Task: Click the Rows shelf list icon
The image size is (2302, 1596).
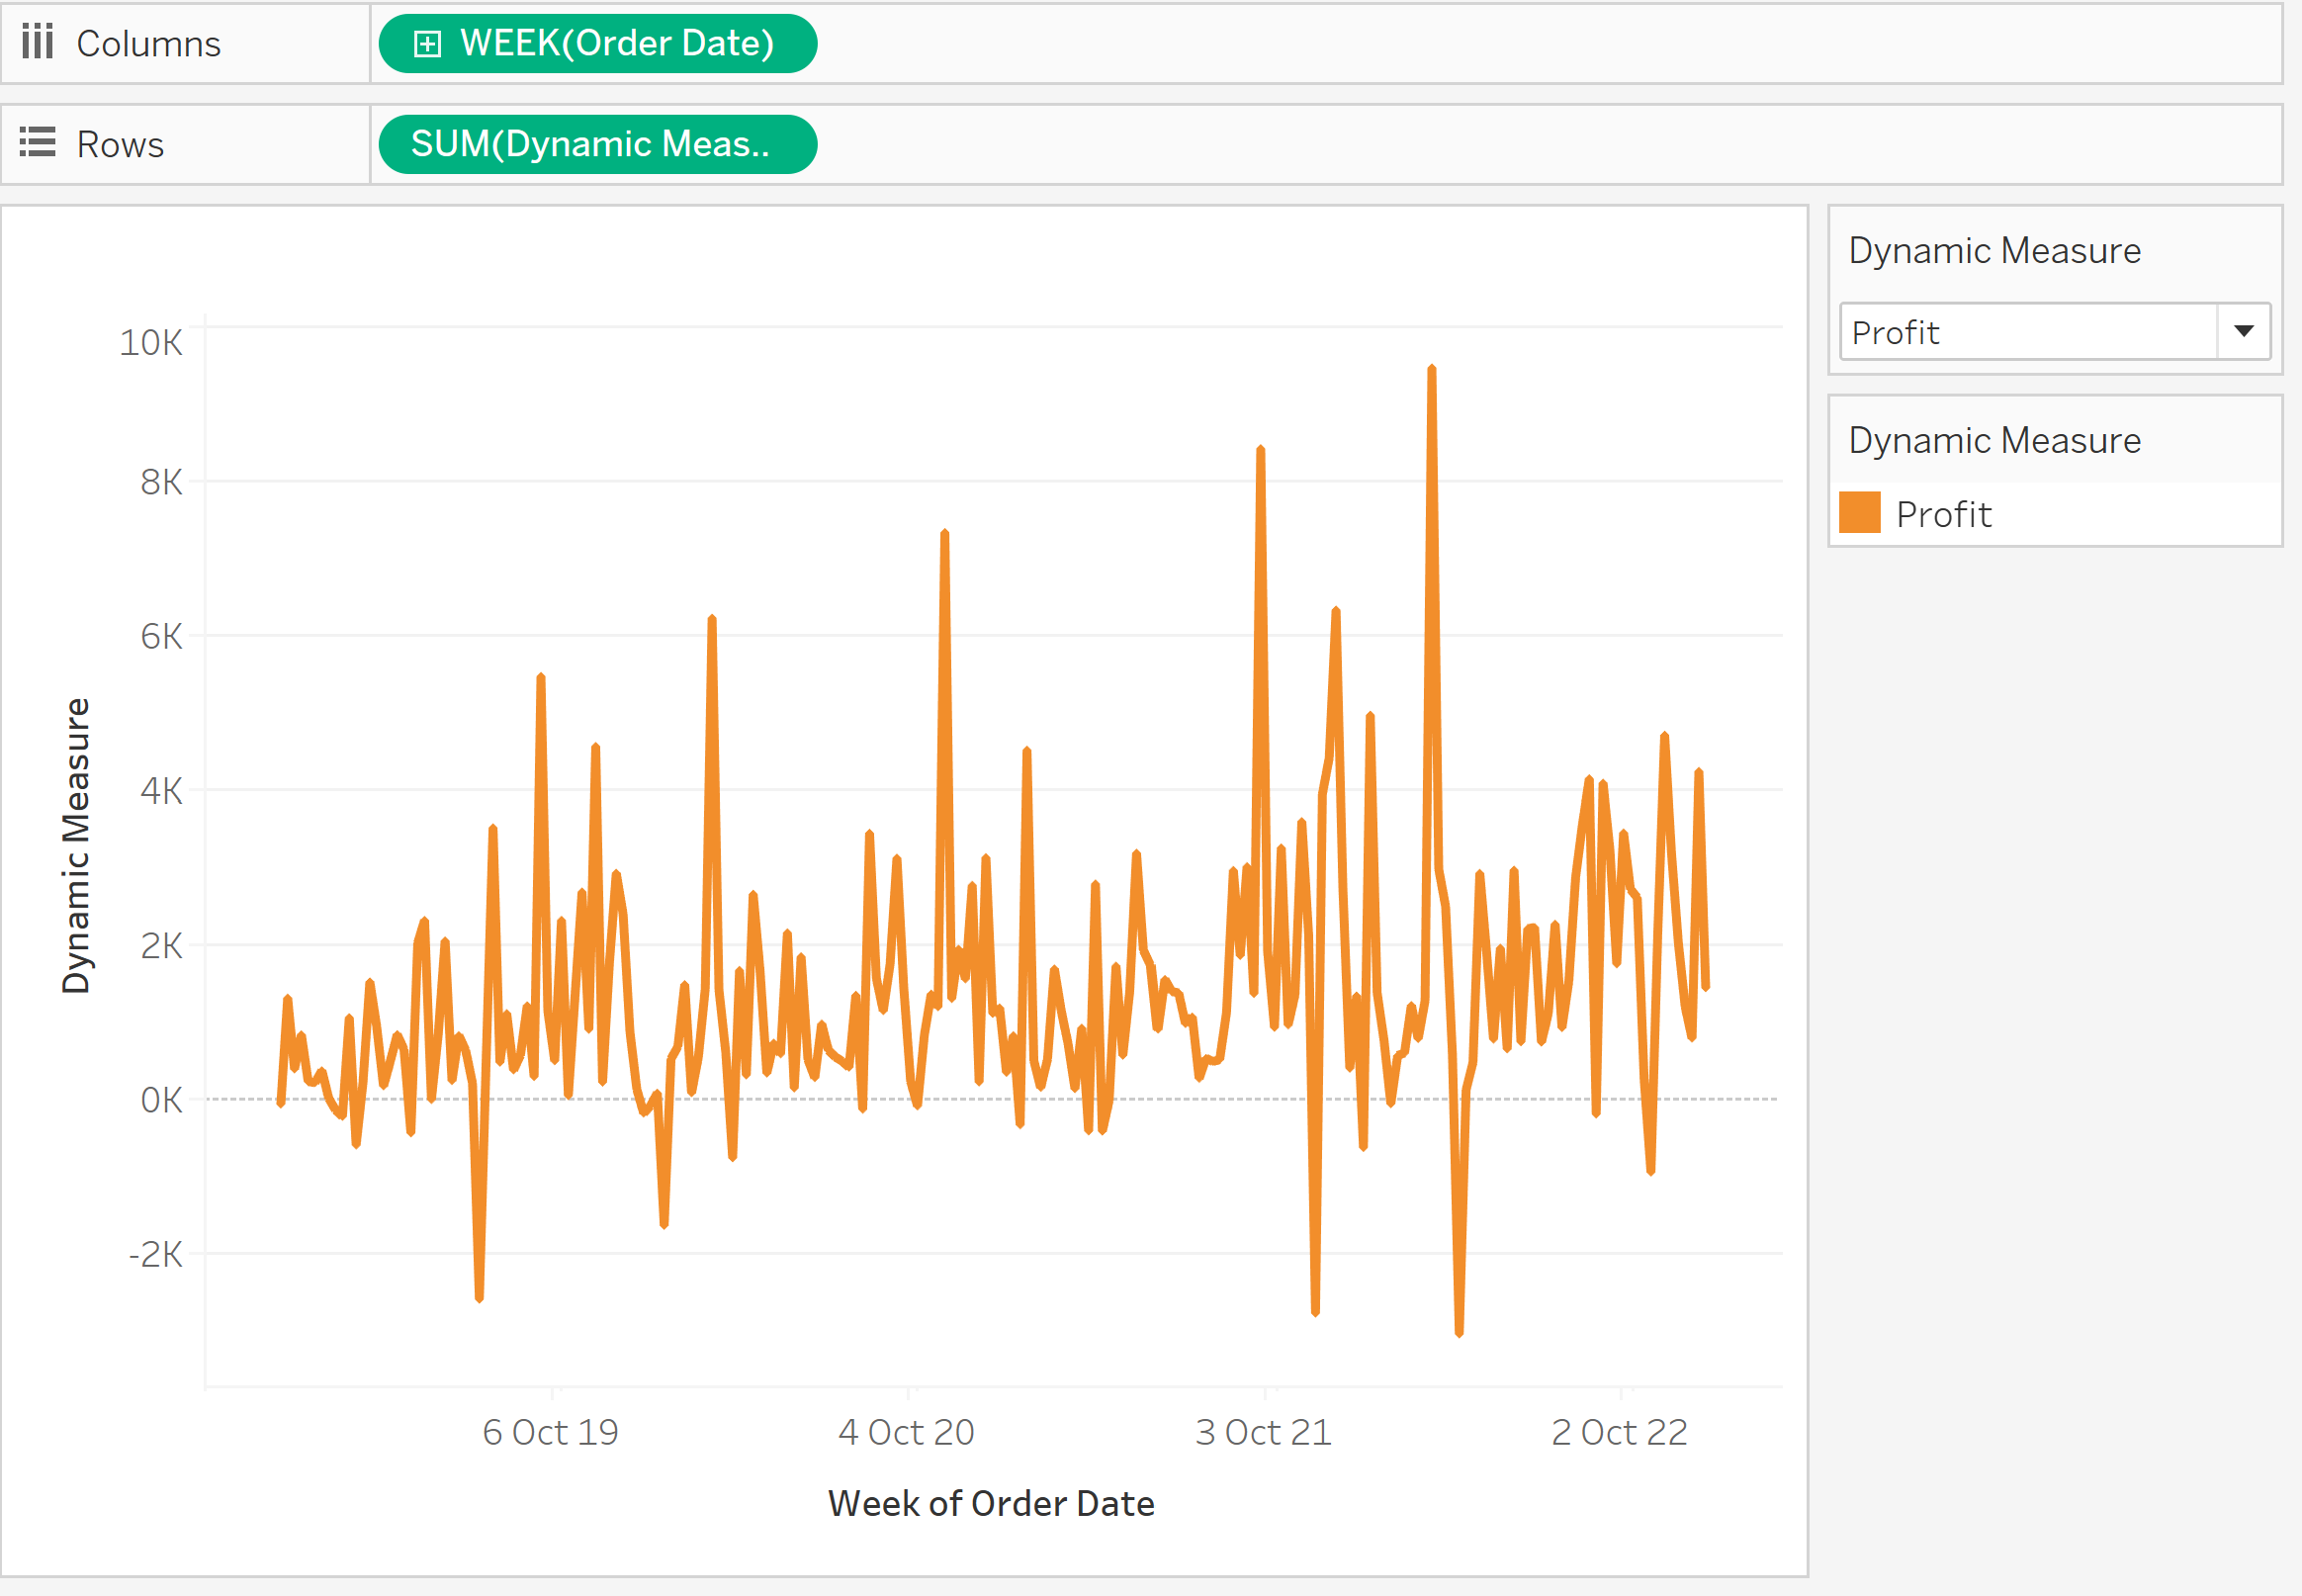Action: pos(37,142)
